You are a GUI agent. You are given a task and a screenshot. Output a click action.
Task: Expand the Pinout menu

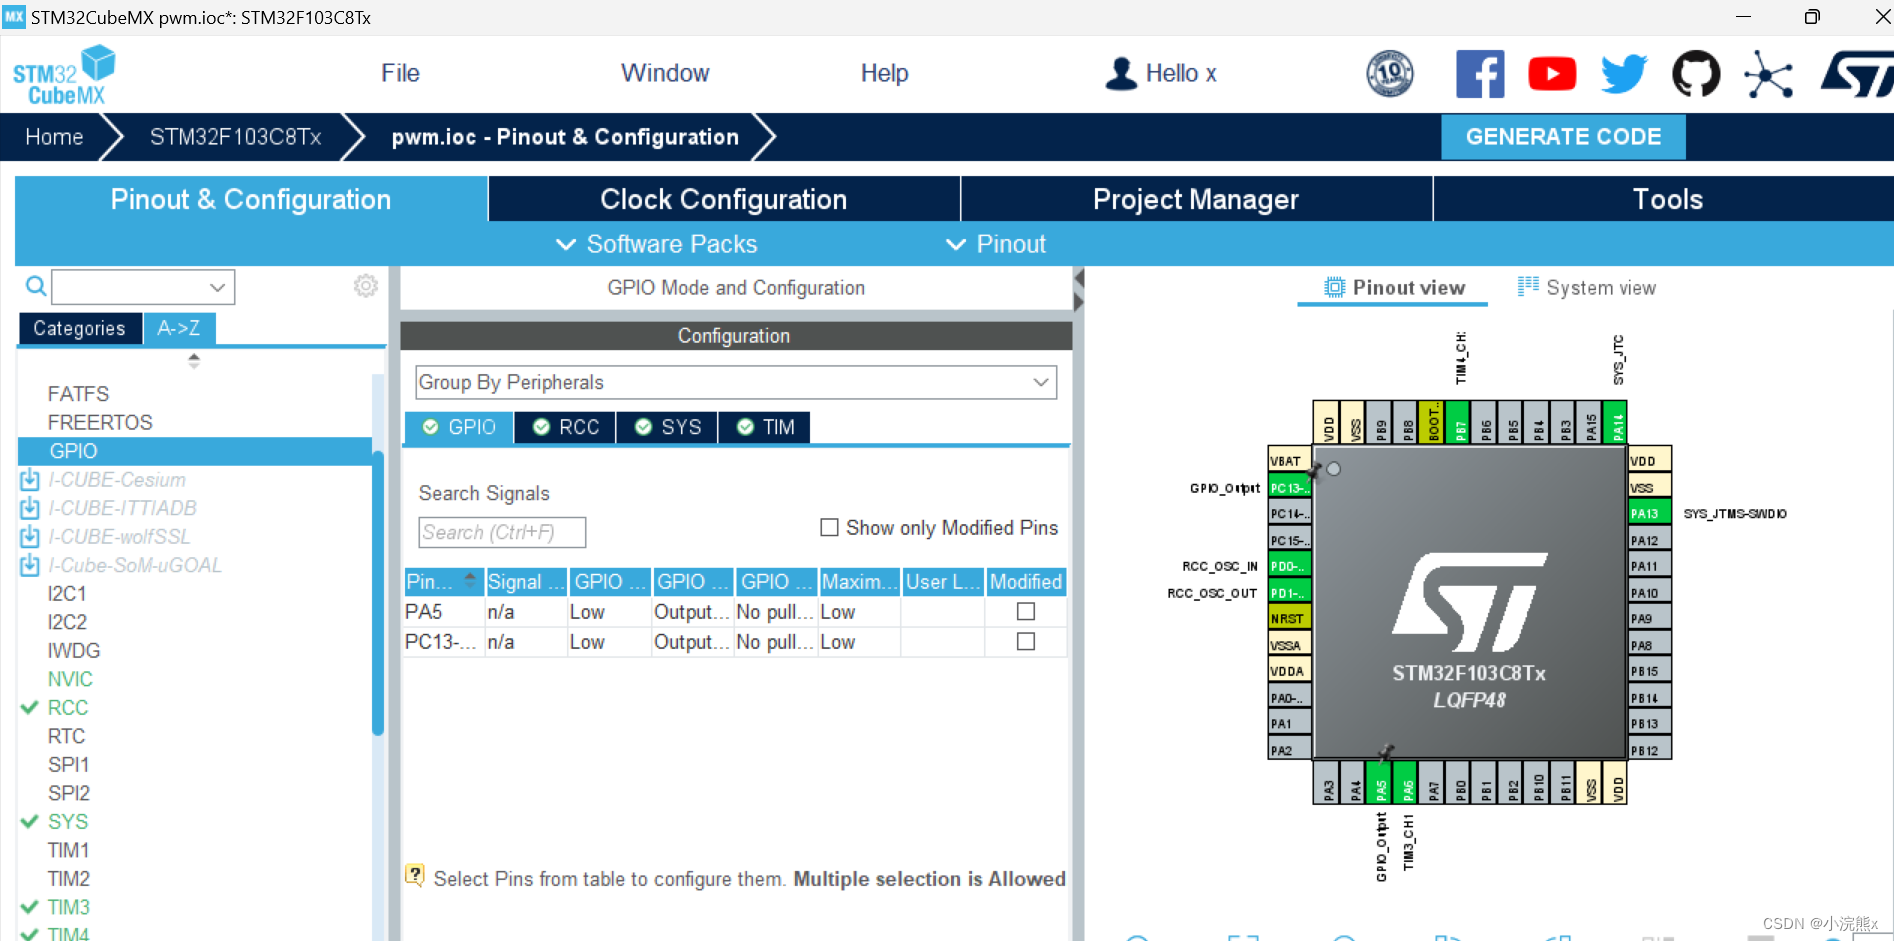[x=996, y=244]
